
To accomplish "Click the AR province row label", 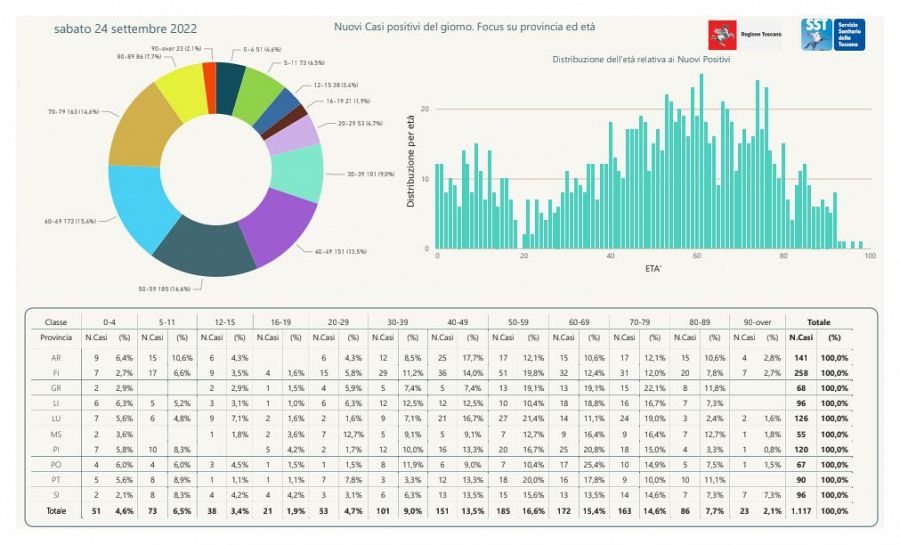I will pos(56,357).
